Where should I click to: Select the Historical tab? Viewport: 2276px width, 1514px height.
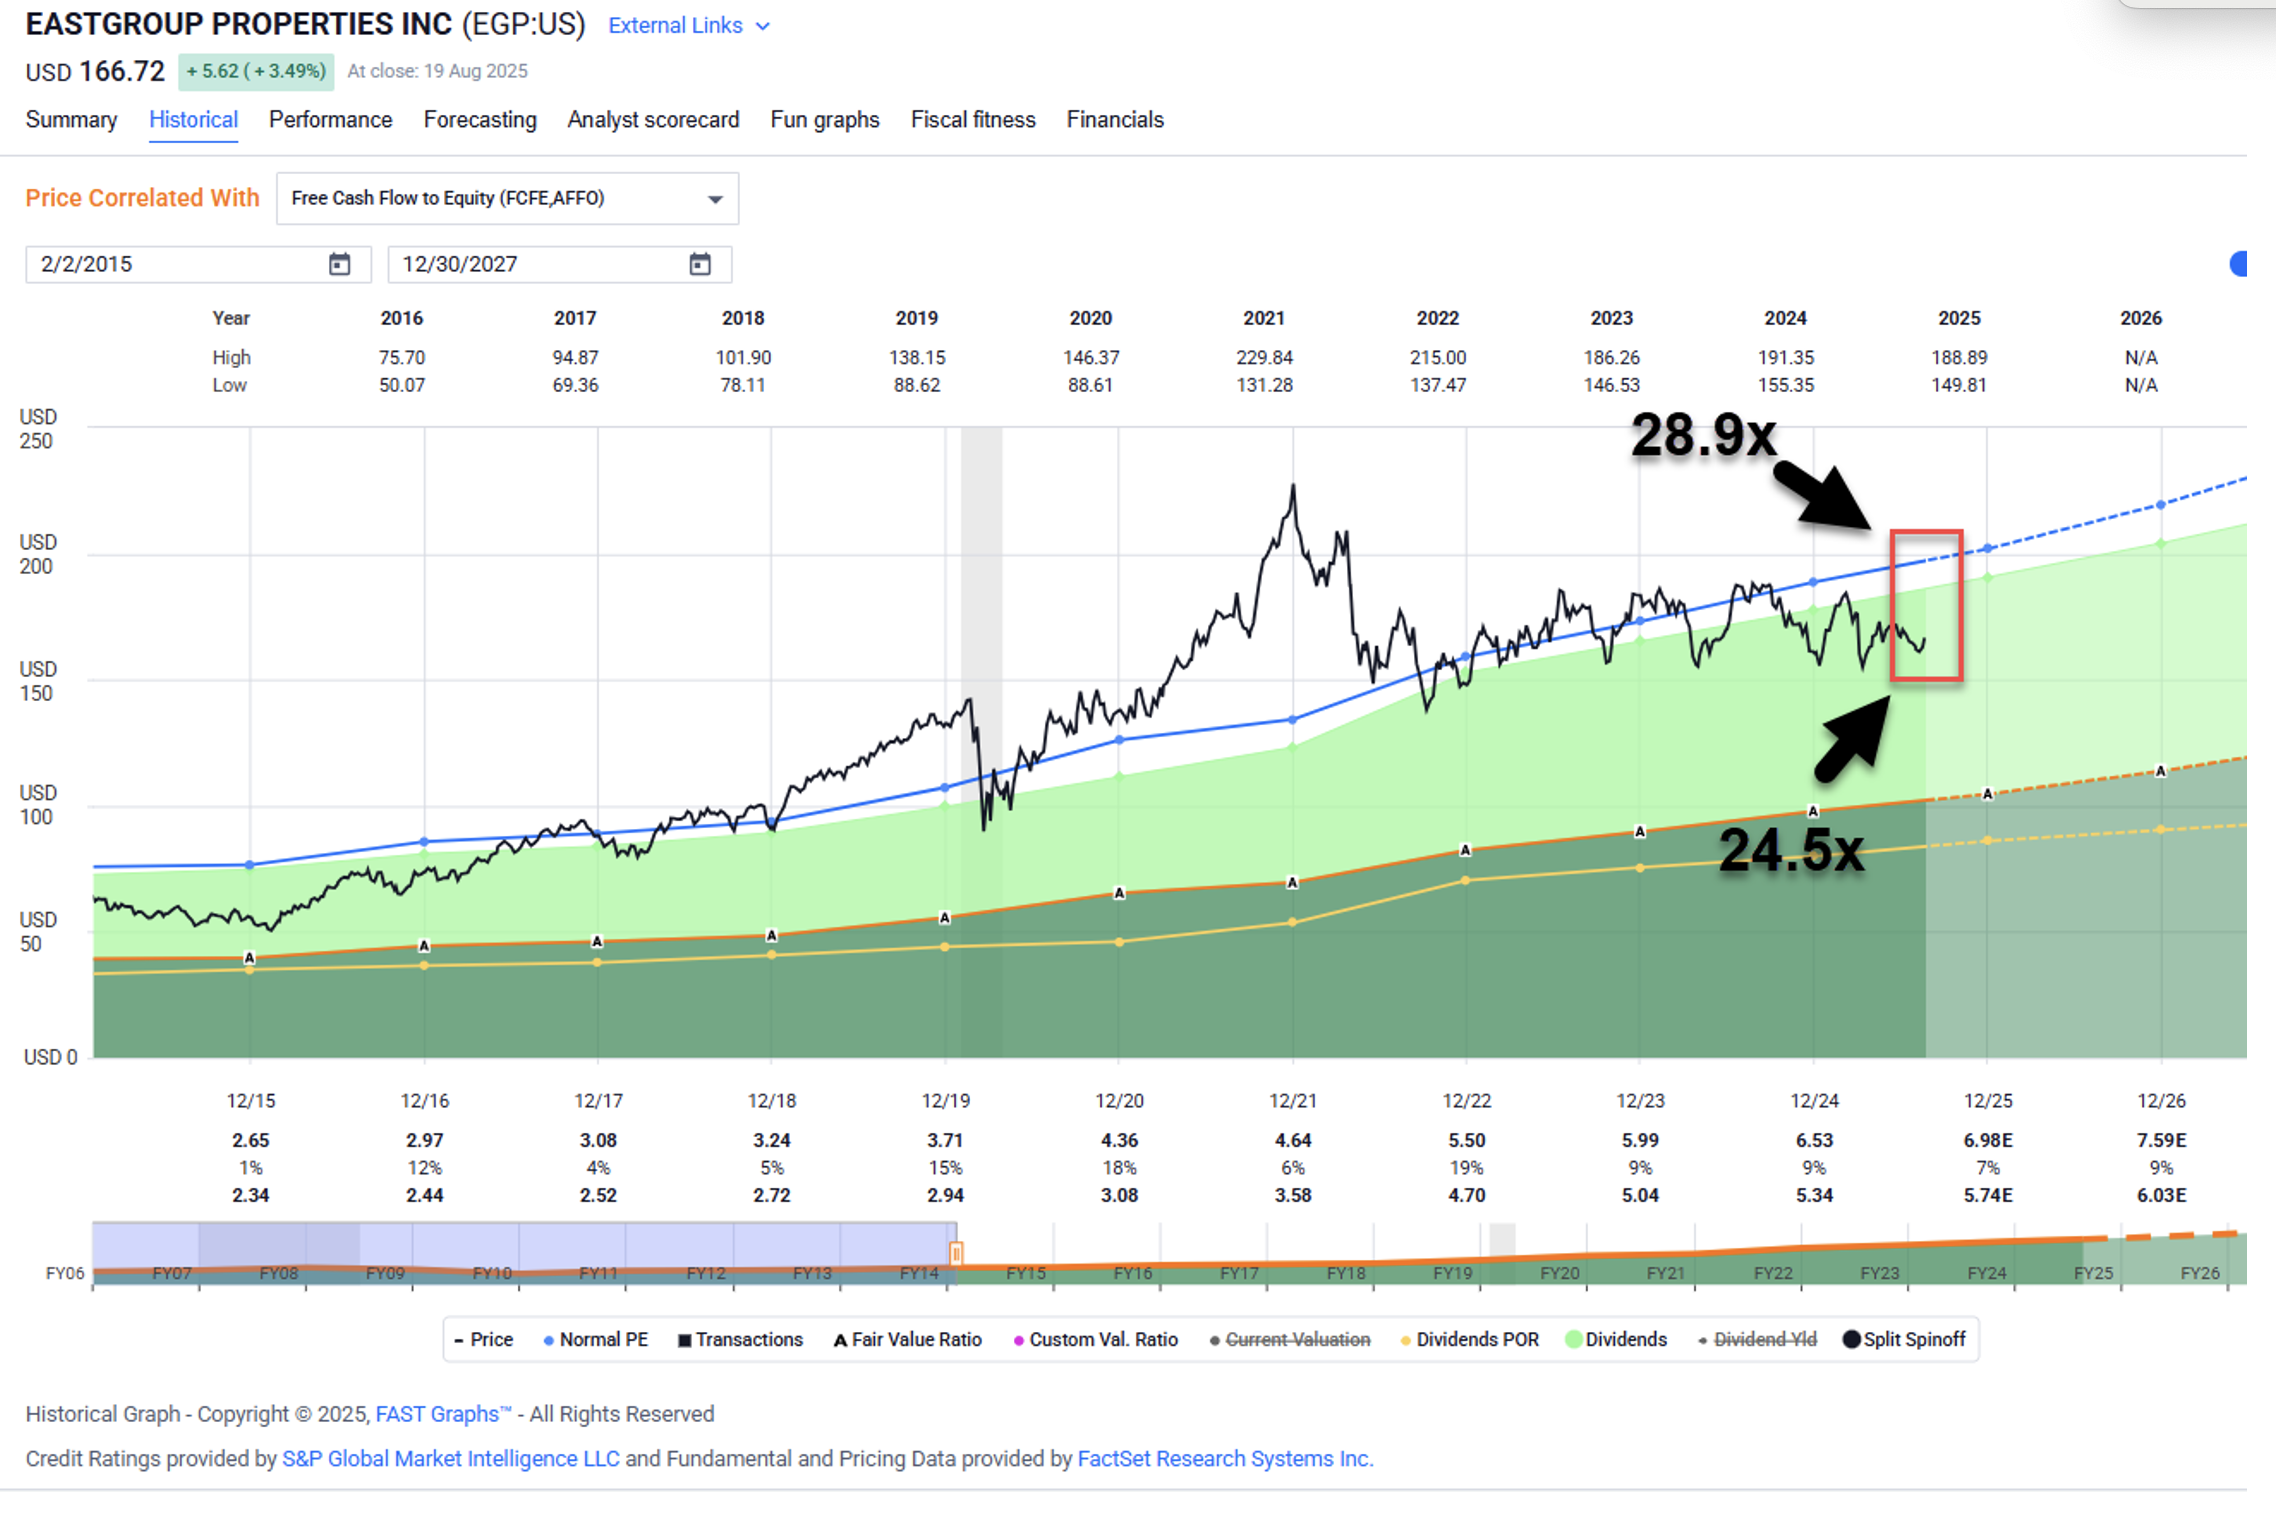coord(193,120)
